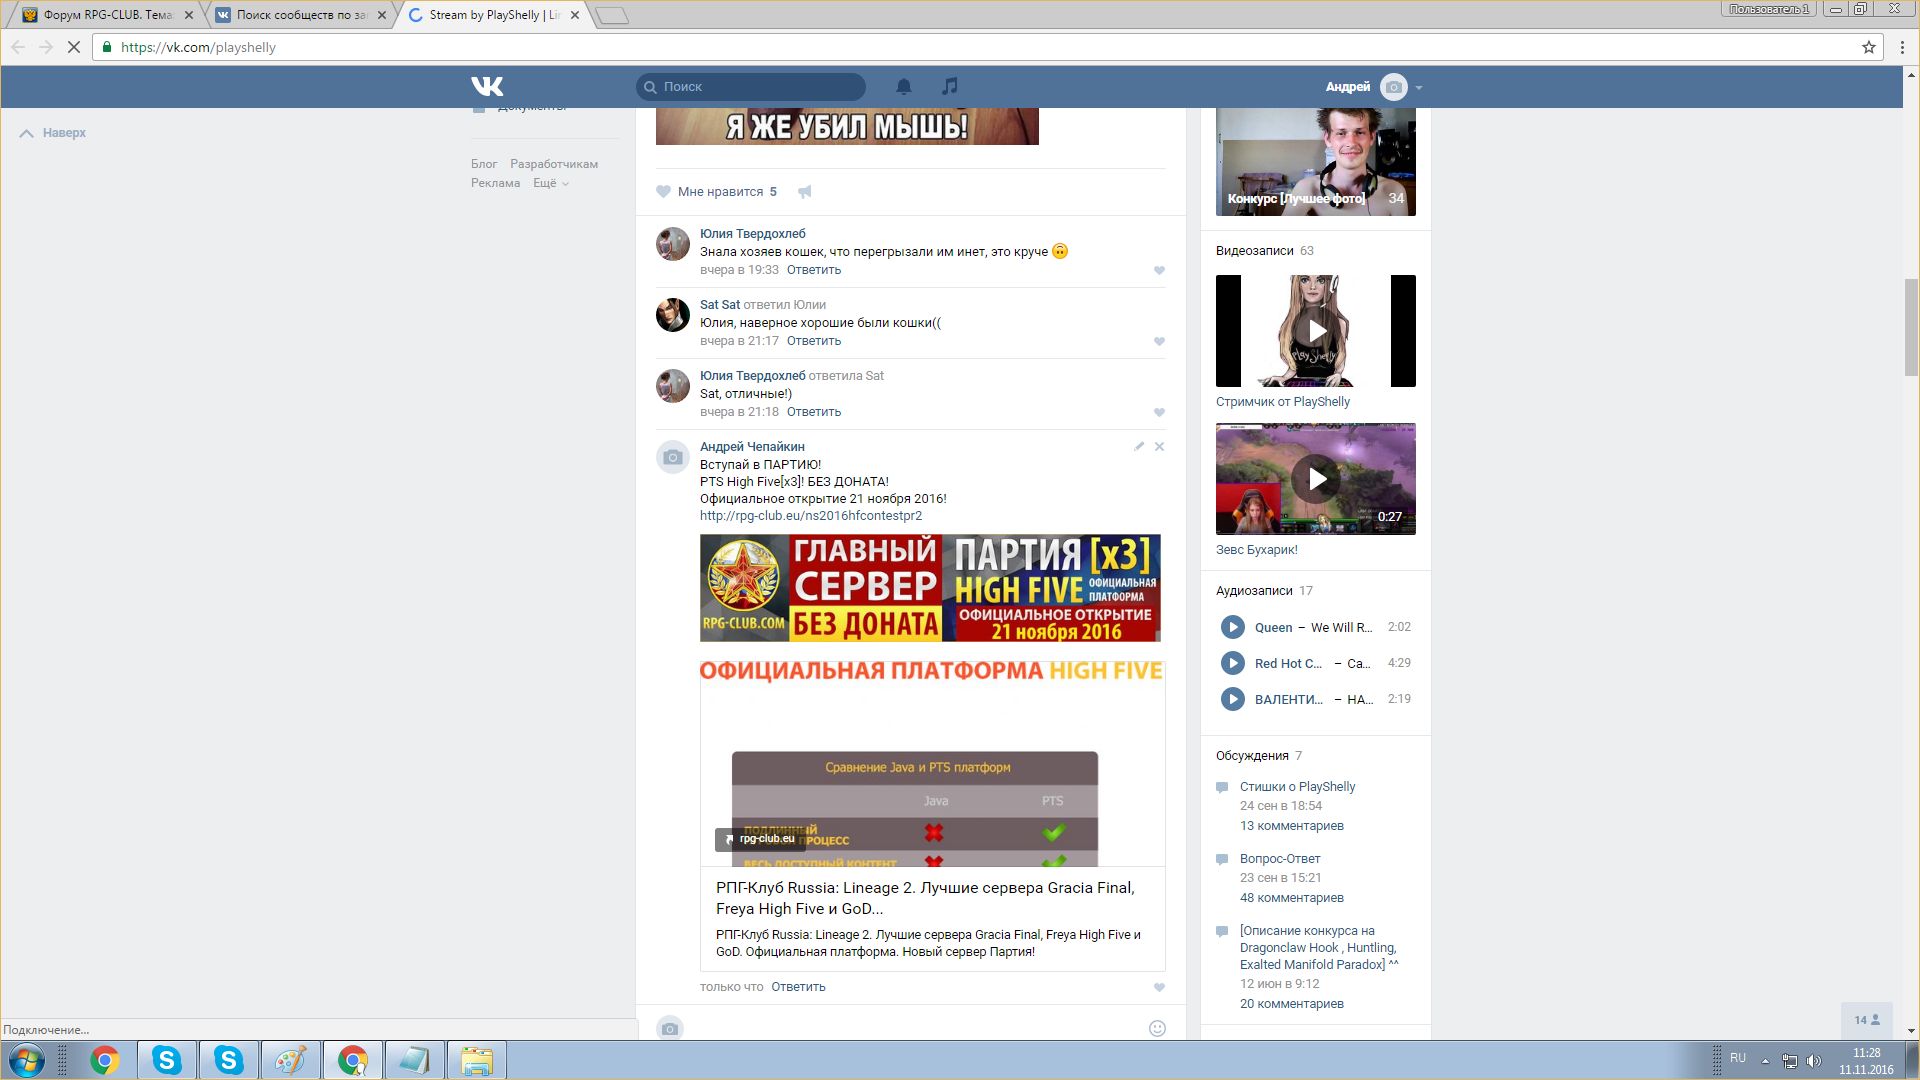Open the first Skype taskbar icon
Image resolution: width=1920 pixels, height=1080 pixels.
pyautogui.click(x=166, y=1060)
